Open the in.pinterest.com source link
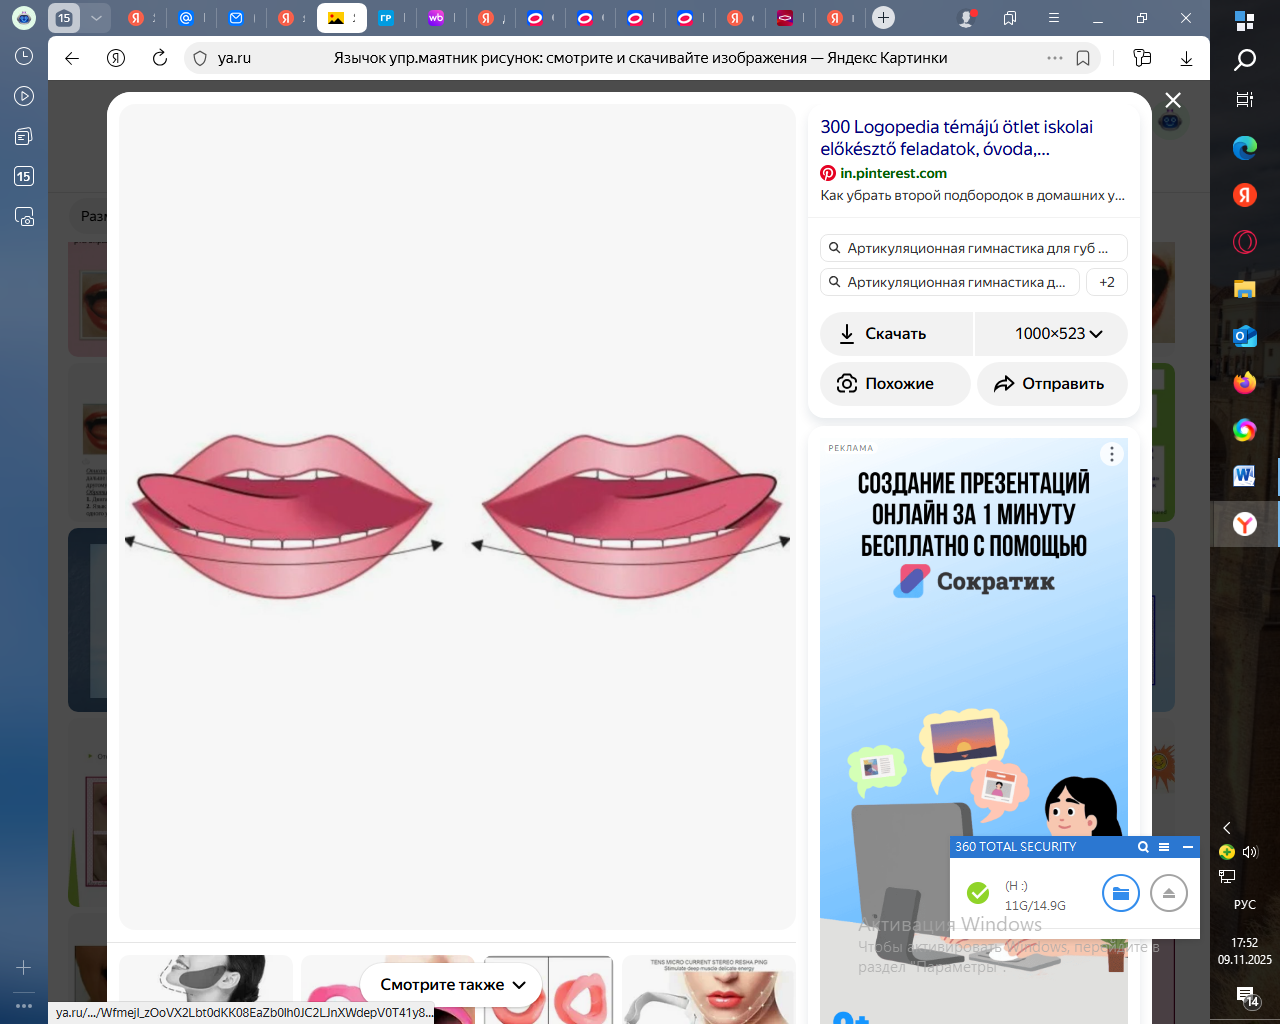 pyautogui.click(x=892, y=173)
